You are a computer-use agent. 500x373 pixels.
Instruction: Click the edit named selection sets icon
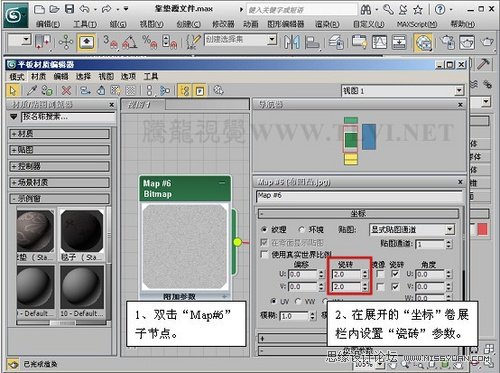tap(193, 42)
